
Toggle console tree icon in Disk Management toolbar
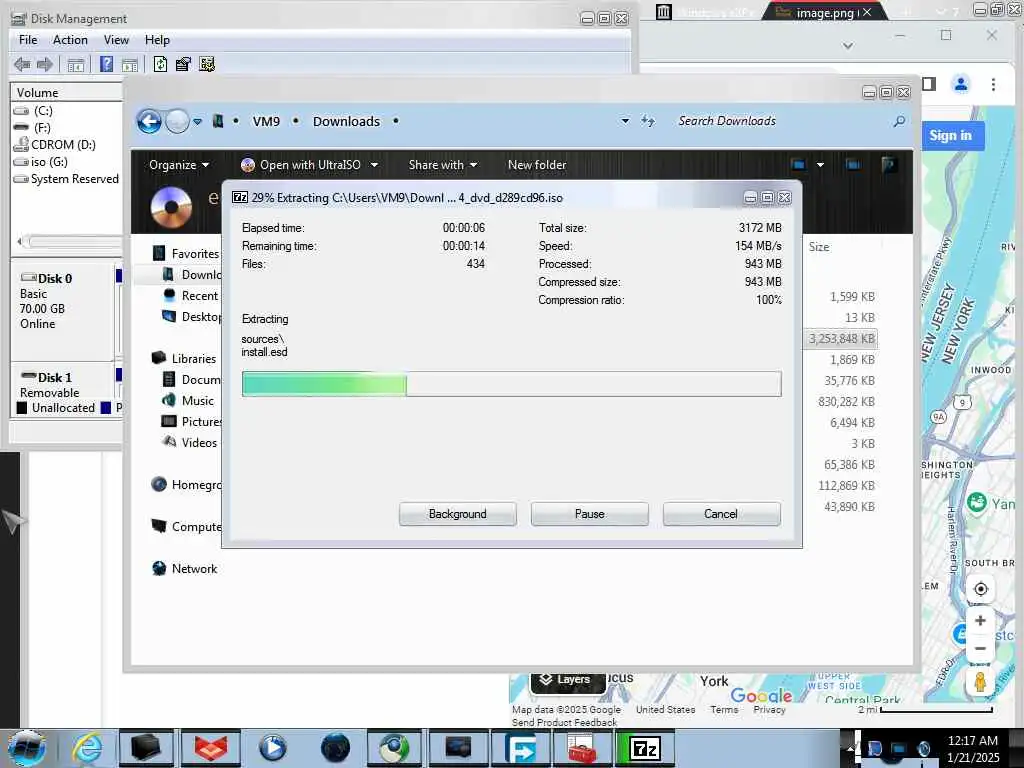tap(76, 65)
